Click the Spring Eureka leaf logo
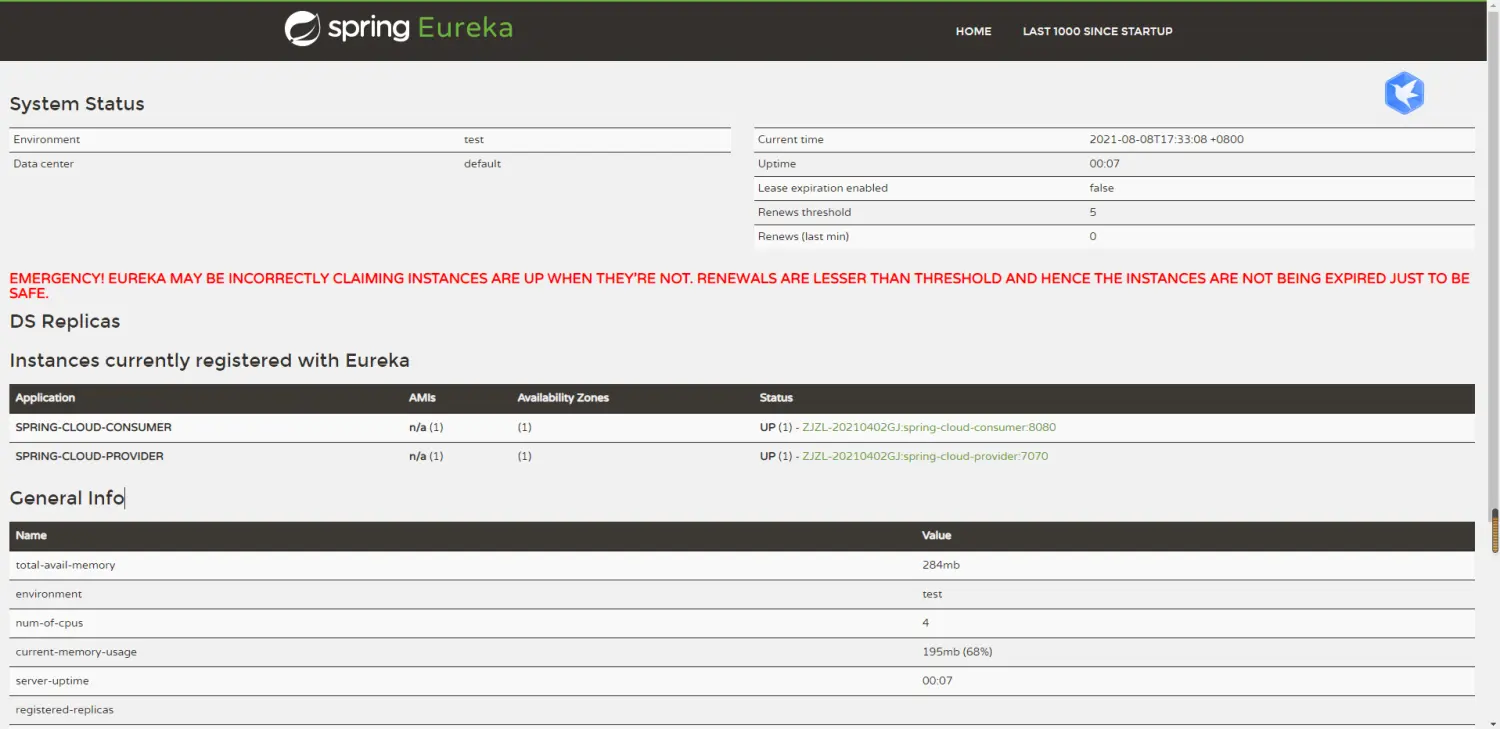Image resolution: width=1500 pixels, height=729 pixels. [x=302, y=29]
